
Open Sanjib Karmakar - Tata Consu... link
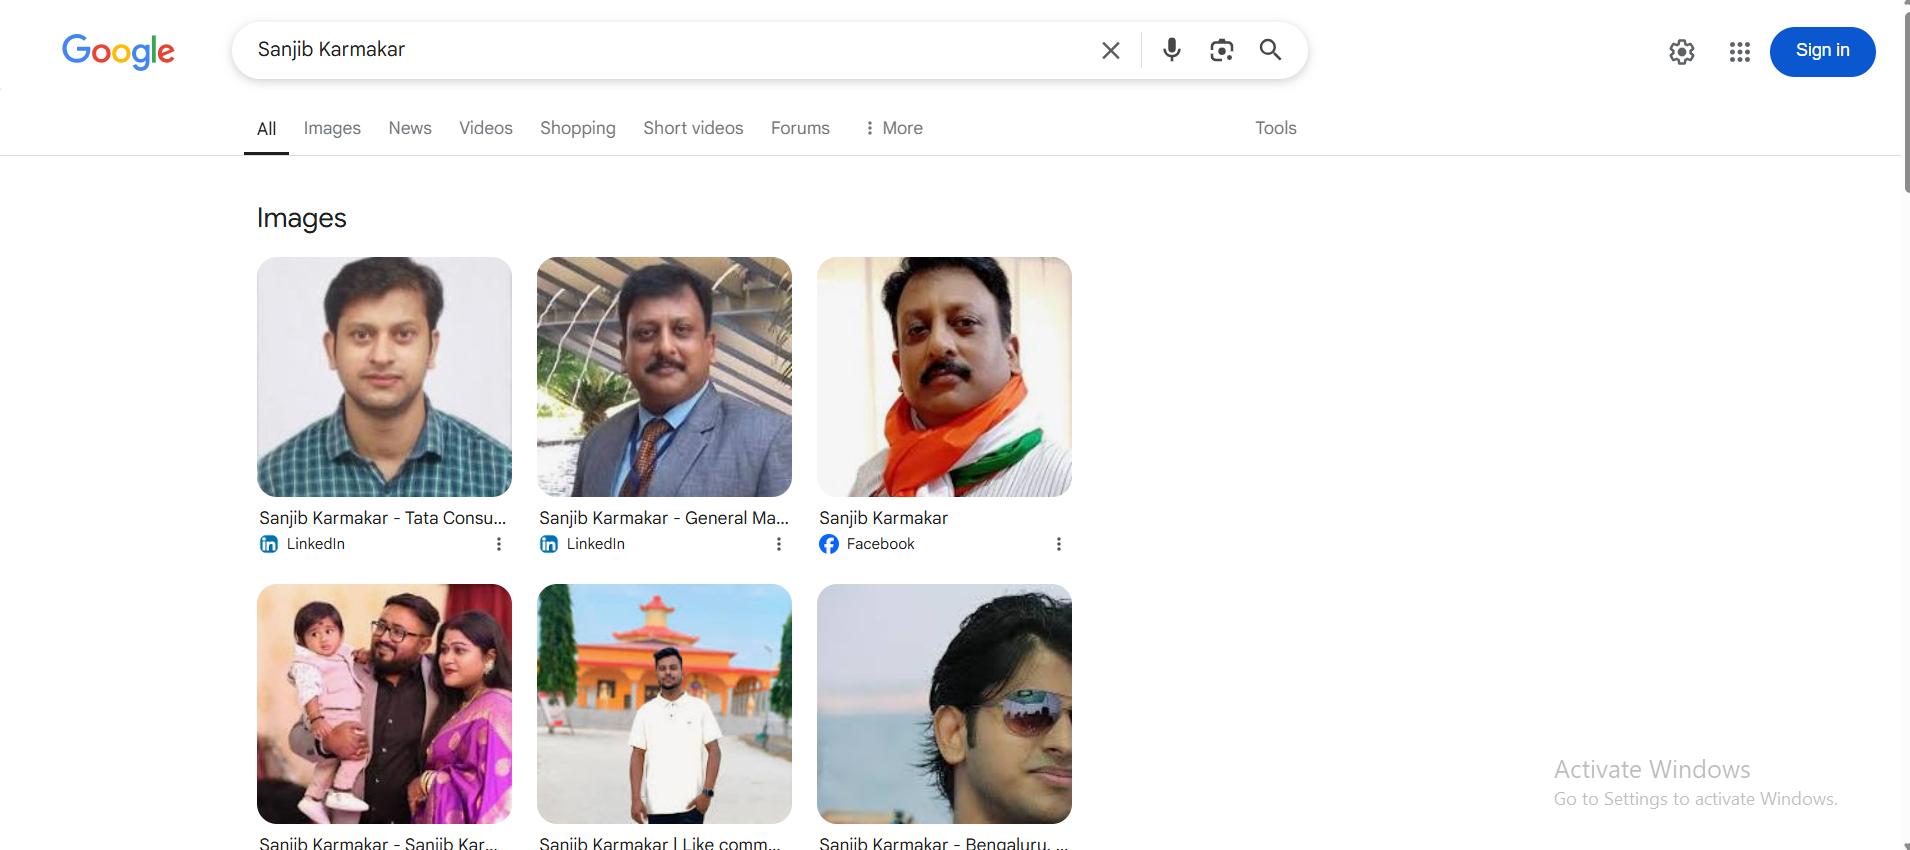pos(383,518)
